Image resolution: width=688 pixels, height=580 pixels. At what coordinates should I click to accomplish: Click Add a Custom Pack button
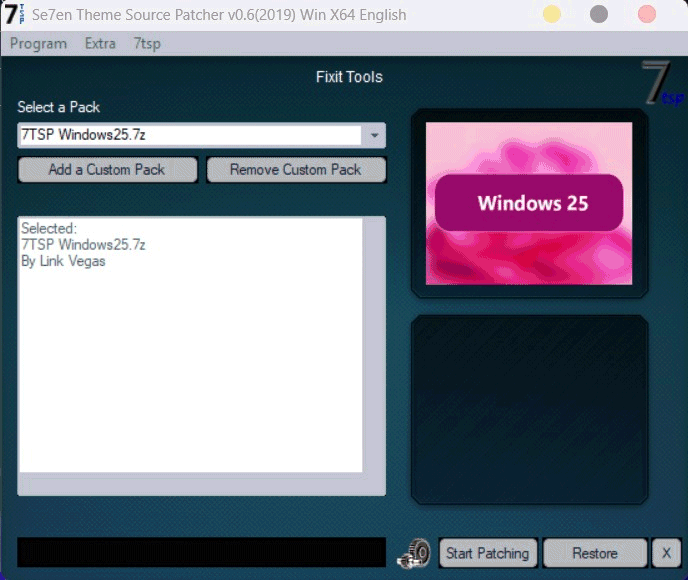pyautogui.click(x=108, y=169)
